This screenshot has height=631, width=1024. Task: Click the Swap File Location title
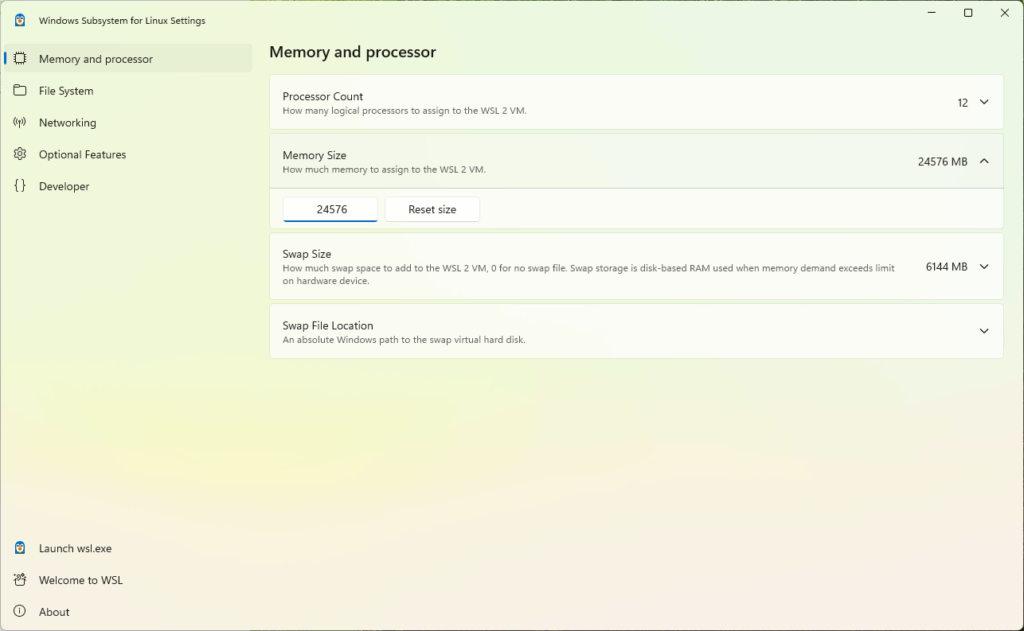click(328, 325)
